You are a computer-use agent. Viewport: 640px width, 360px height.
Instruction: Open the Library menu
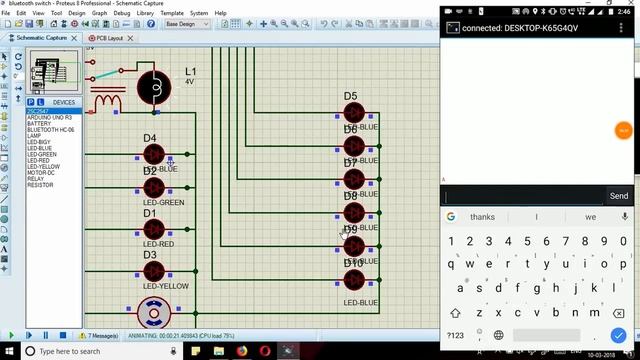click(x=145, y=13)
